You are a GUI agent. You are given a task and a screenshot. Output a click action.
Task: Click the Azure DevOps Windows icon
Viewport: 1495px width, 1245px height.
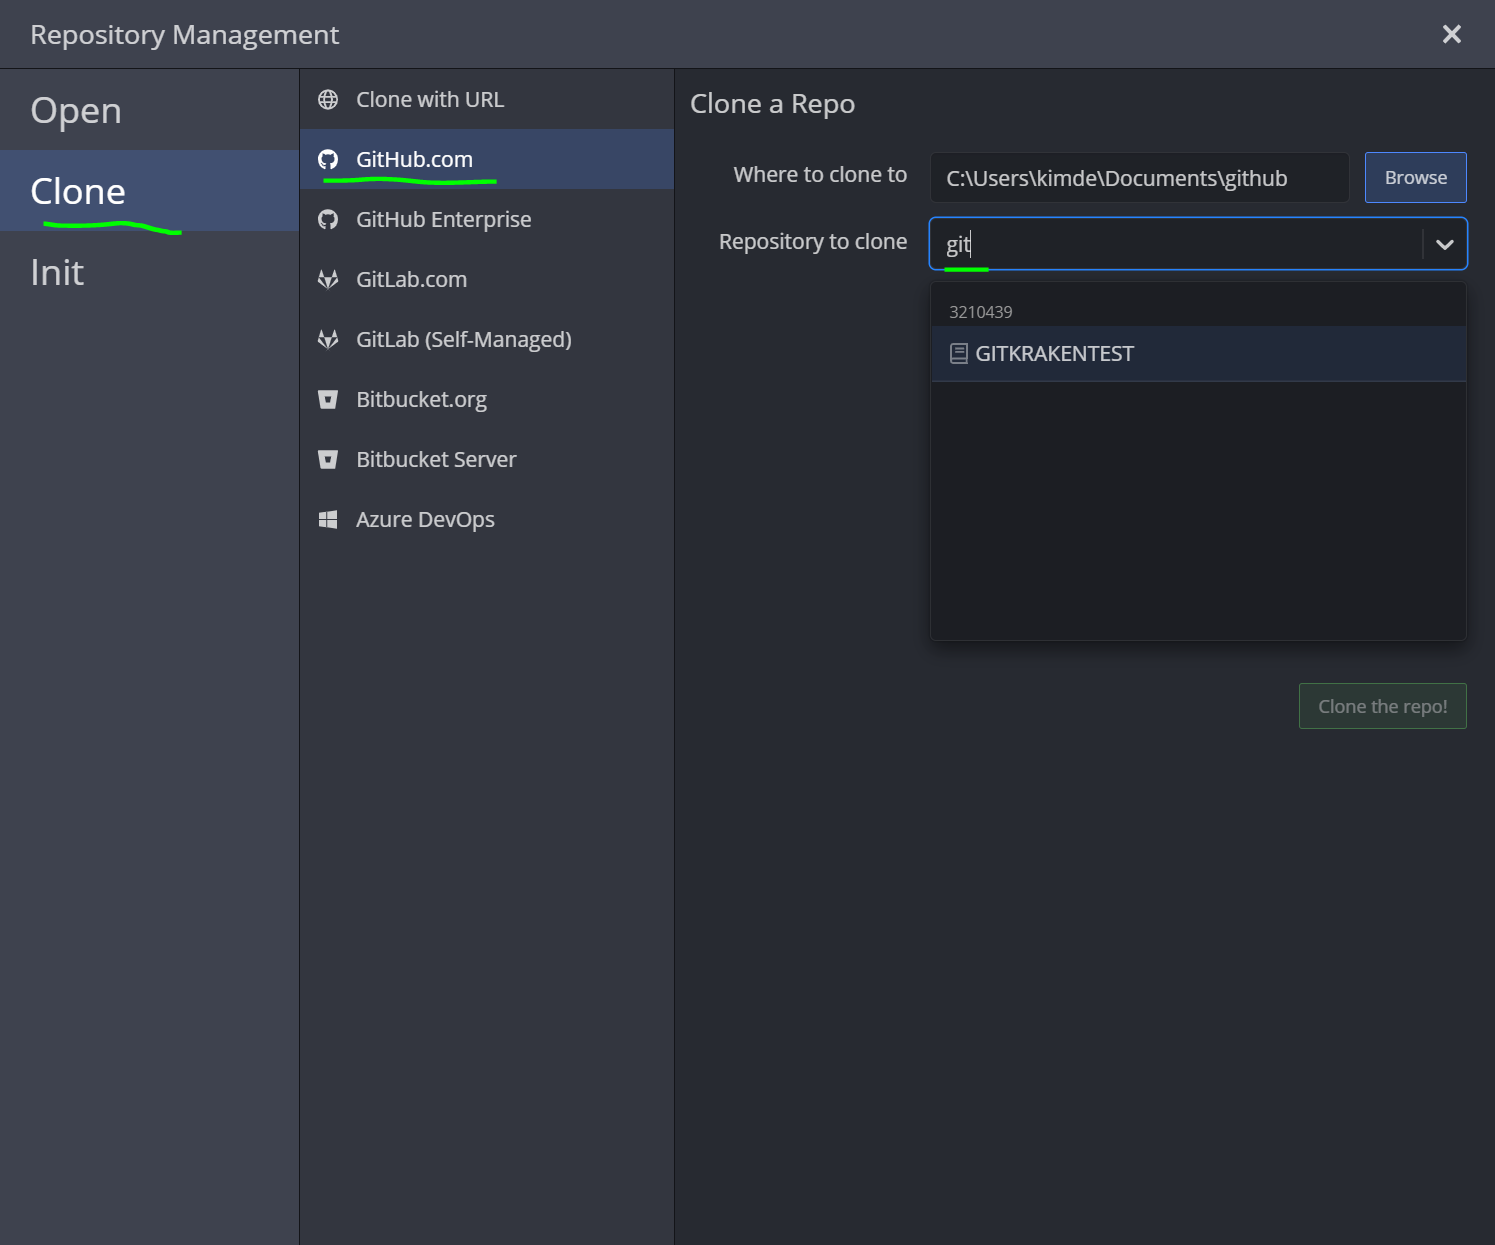pyautogui.click(x=328, y=520)
